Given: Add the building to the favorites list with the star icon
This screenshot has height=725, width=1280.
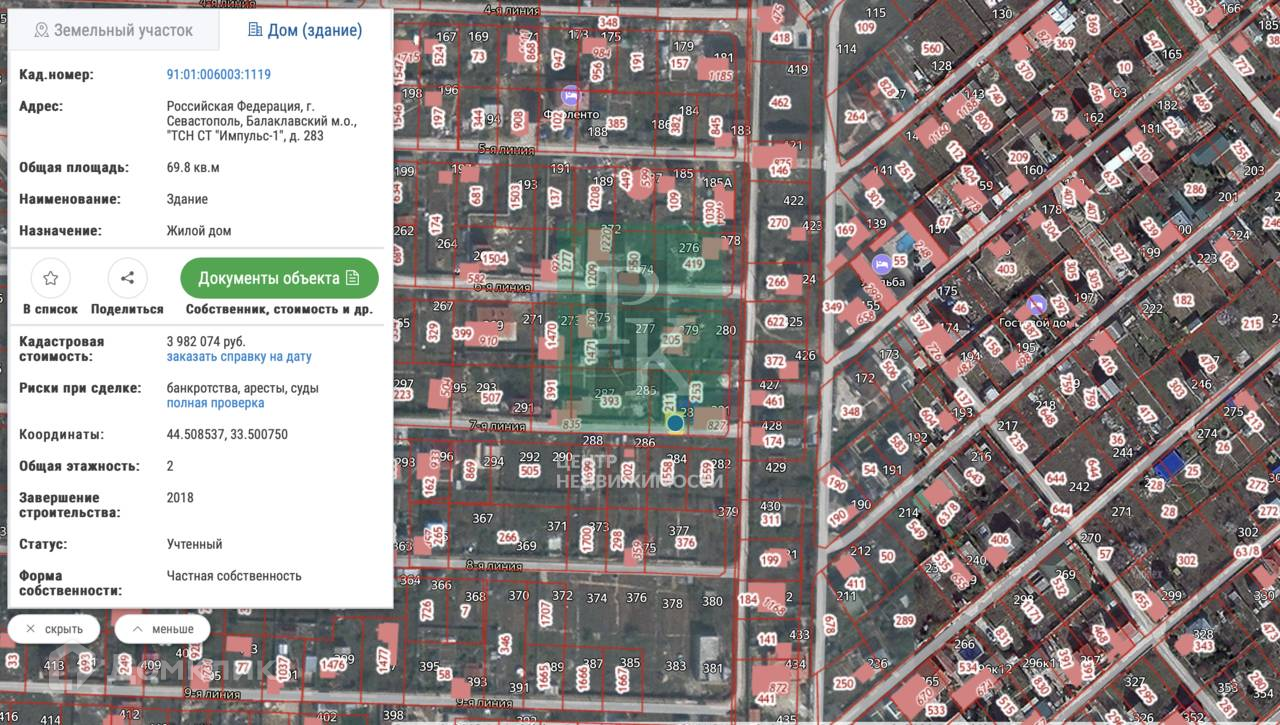Looking at the screenshot, I should pyautogui.click(x=50, y=278).
